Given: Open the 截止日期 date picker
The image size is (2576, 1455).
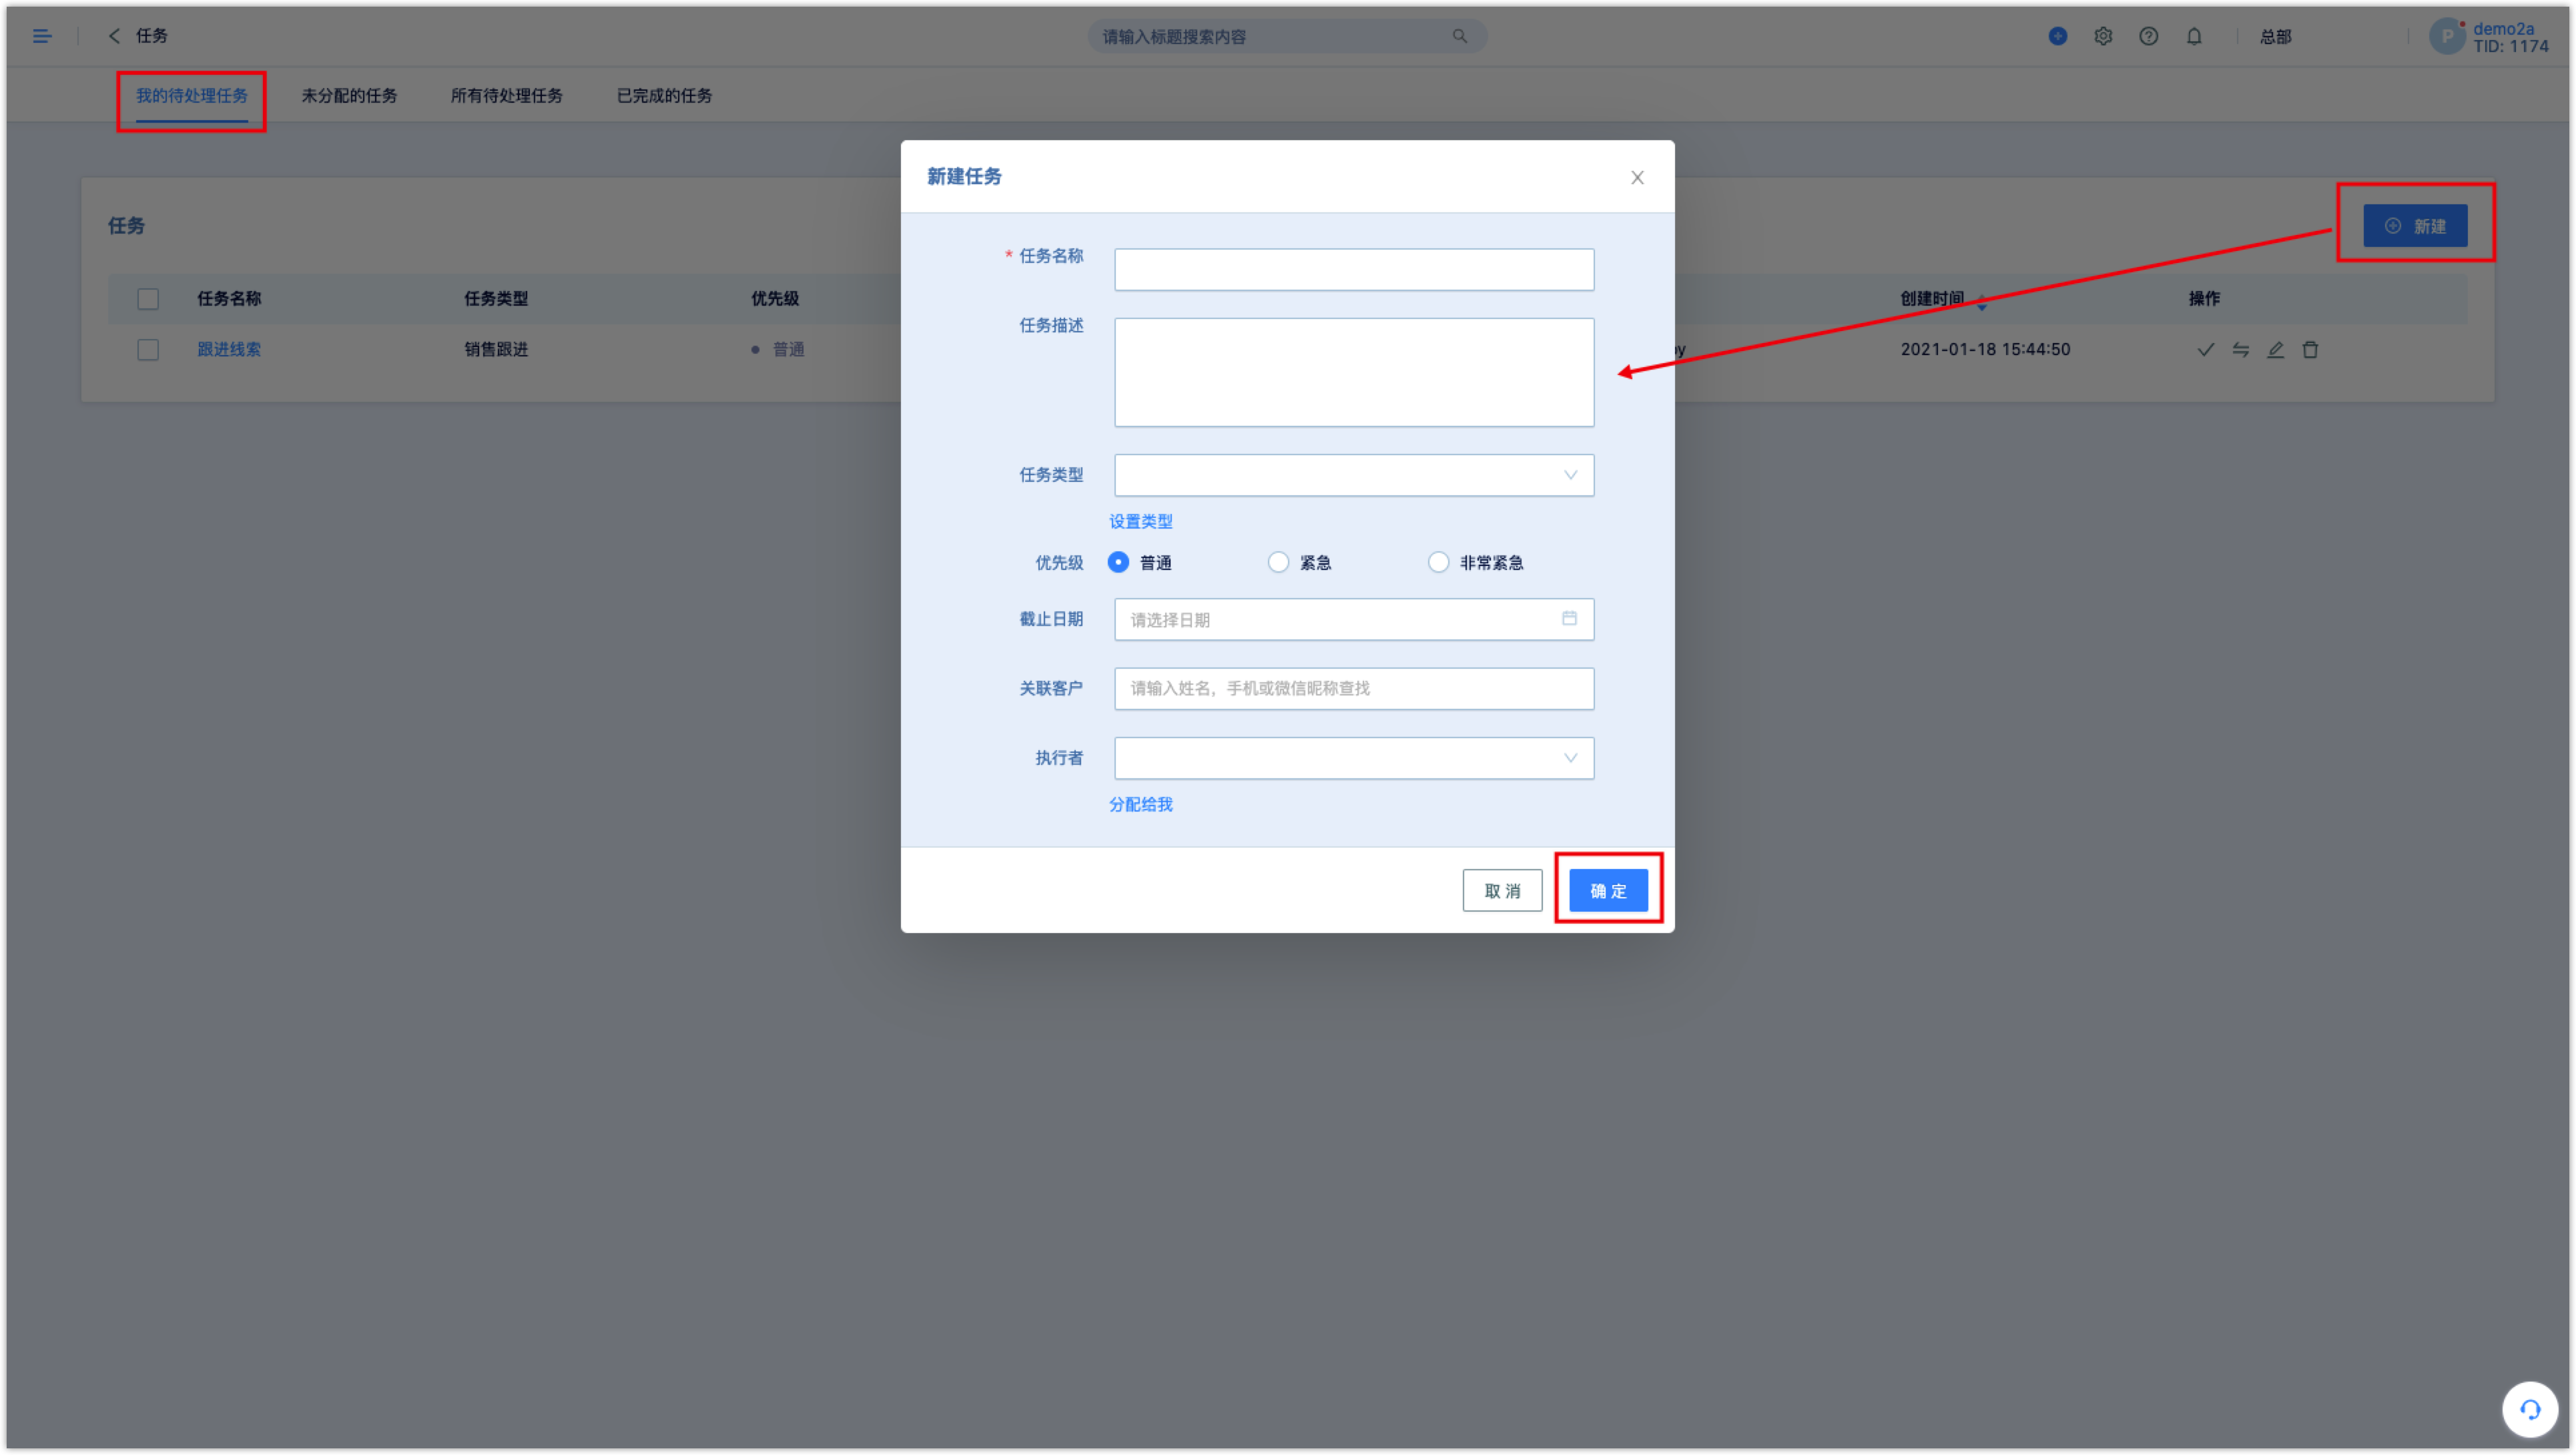Looking at the screenshot, I should tap(1354, 619).
